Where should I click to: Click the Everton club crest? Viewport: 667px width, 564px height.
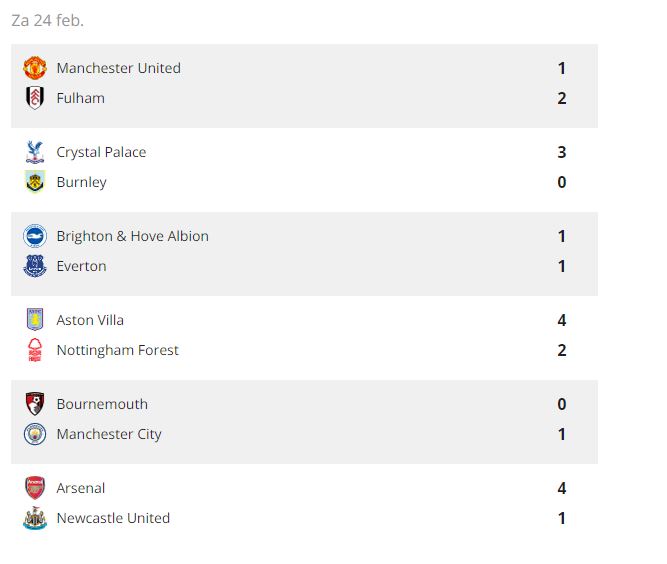point(35,266)
